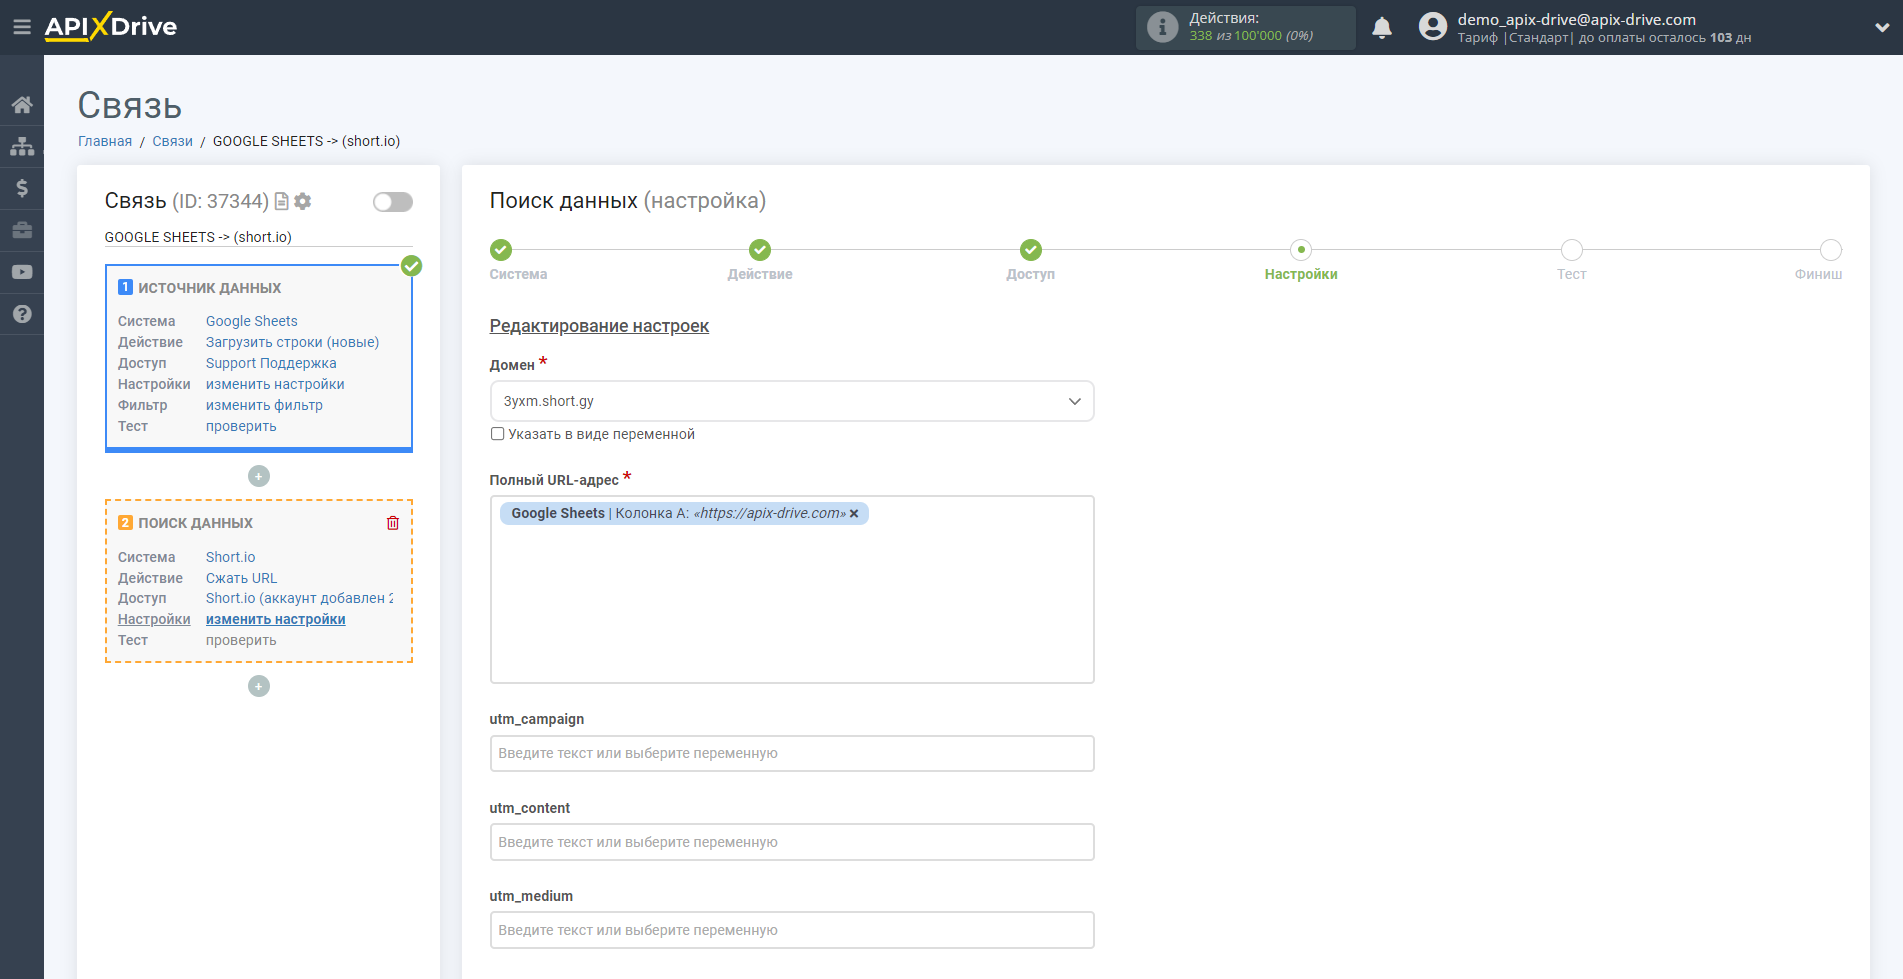The height and width of the screenshot is (979, 1903).
Task: Click the utm_medium input field
Action: (x=792, y=930)
